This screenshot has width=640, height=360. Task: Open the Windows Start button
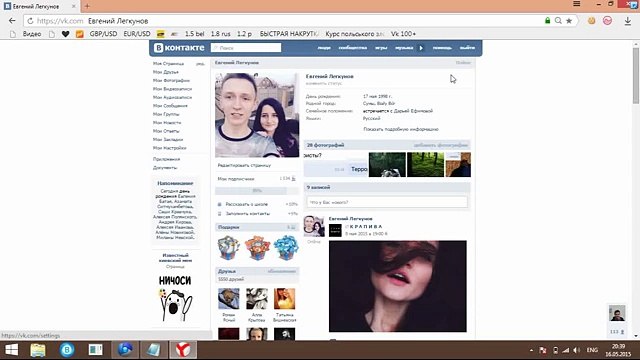click(11, 350)
